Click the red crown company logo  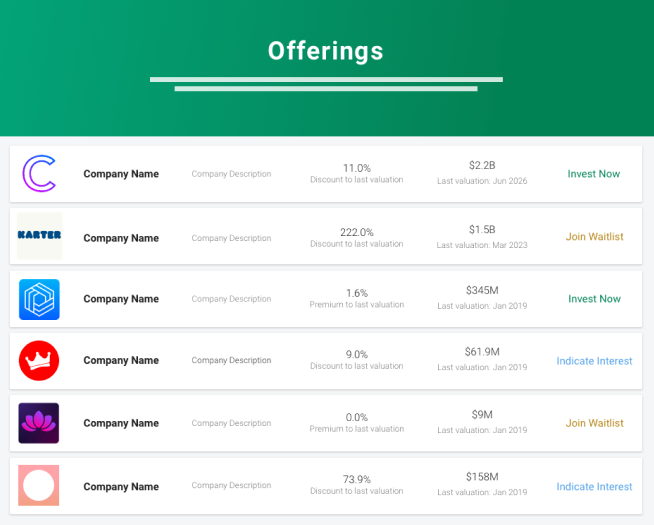pos(39,360)
